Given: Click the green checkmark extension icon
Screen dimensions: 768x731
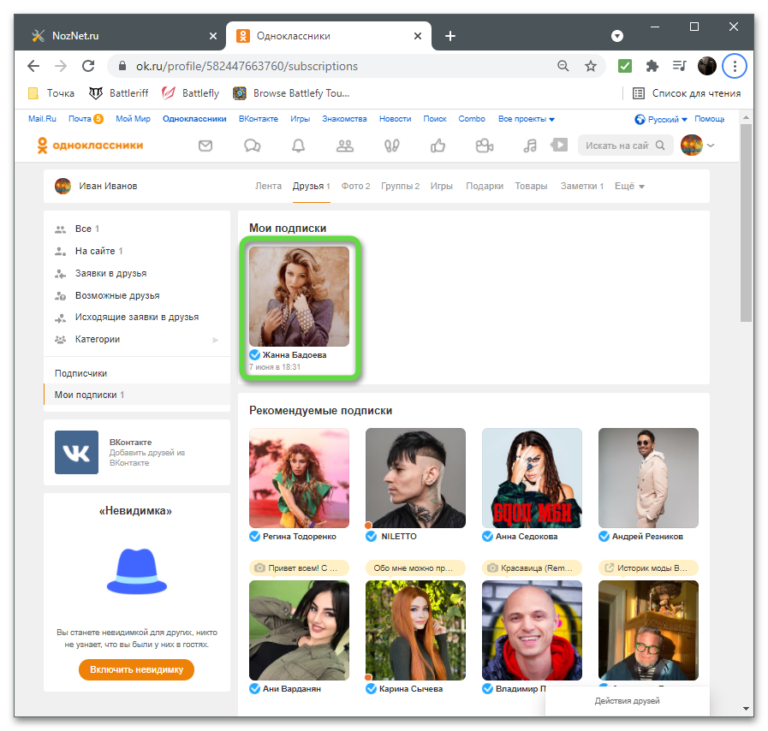Looking at the screenshot, I should coord(624,66).
